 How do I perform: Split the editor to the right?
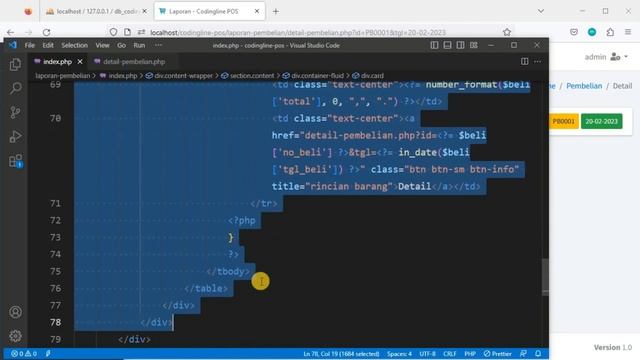(524, 61)
